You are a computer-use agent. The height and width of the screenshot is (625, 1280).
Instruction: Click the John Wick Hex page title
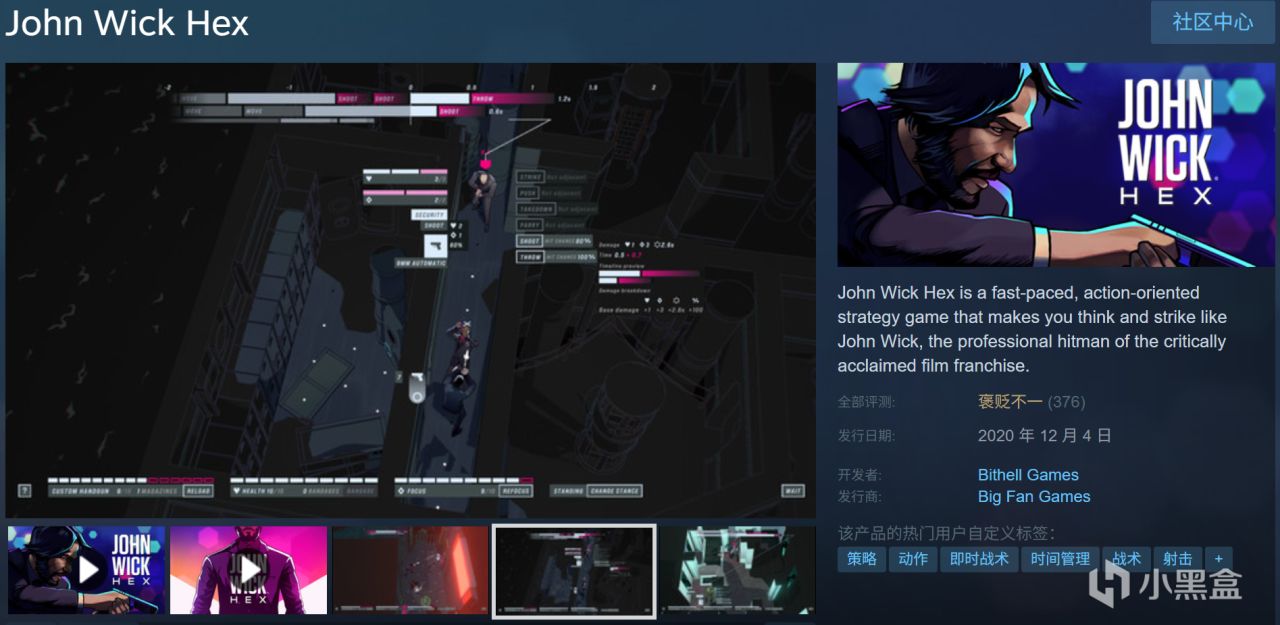127,22
